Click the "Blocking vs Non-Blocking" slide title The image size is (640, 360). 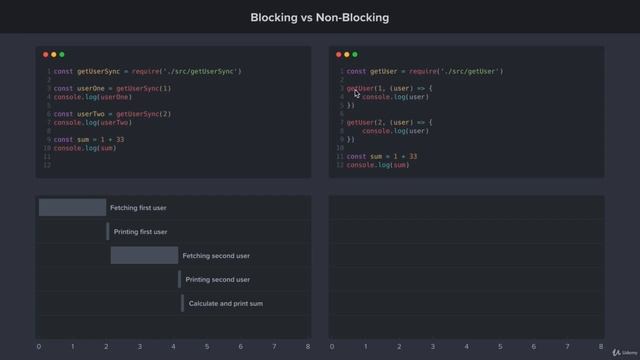pos(320,18)
